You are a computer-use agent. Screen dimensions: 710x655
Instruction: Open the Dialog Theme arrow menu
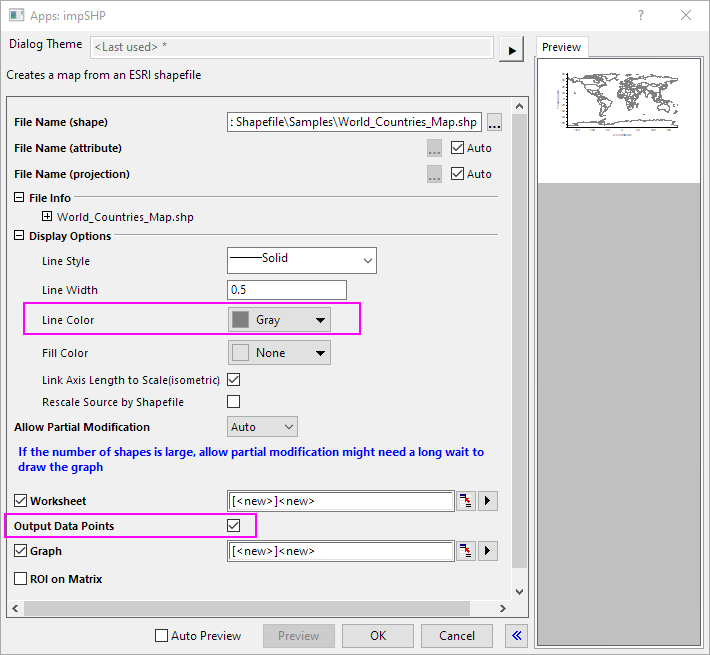(512, 50)
